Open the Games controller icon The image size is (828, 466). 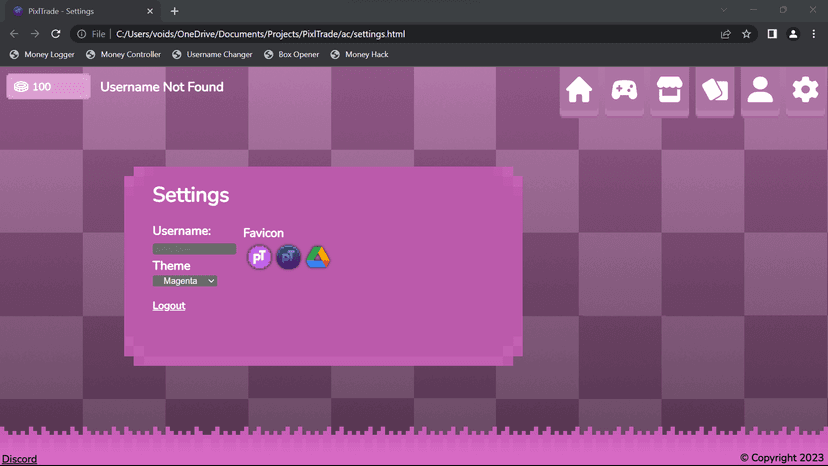click(x=624, y=90)
